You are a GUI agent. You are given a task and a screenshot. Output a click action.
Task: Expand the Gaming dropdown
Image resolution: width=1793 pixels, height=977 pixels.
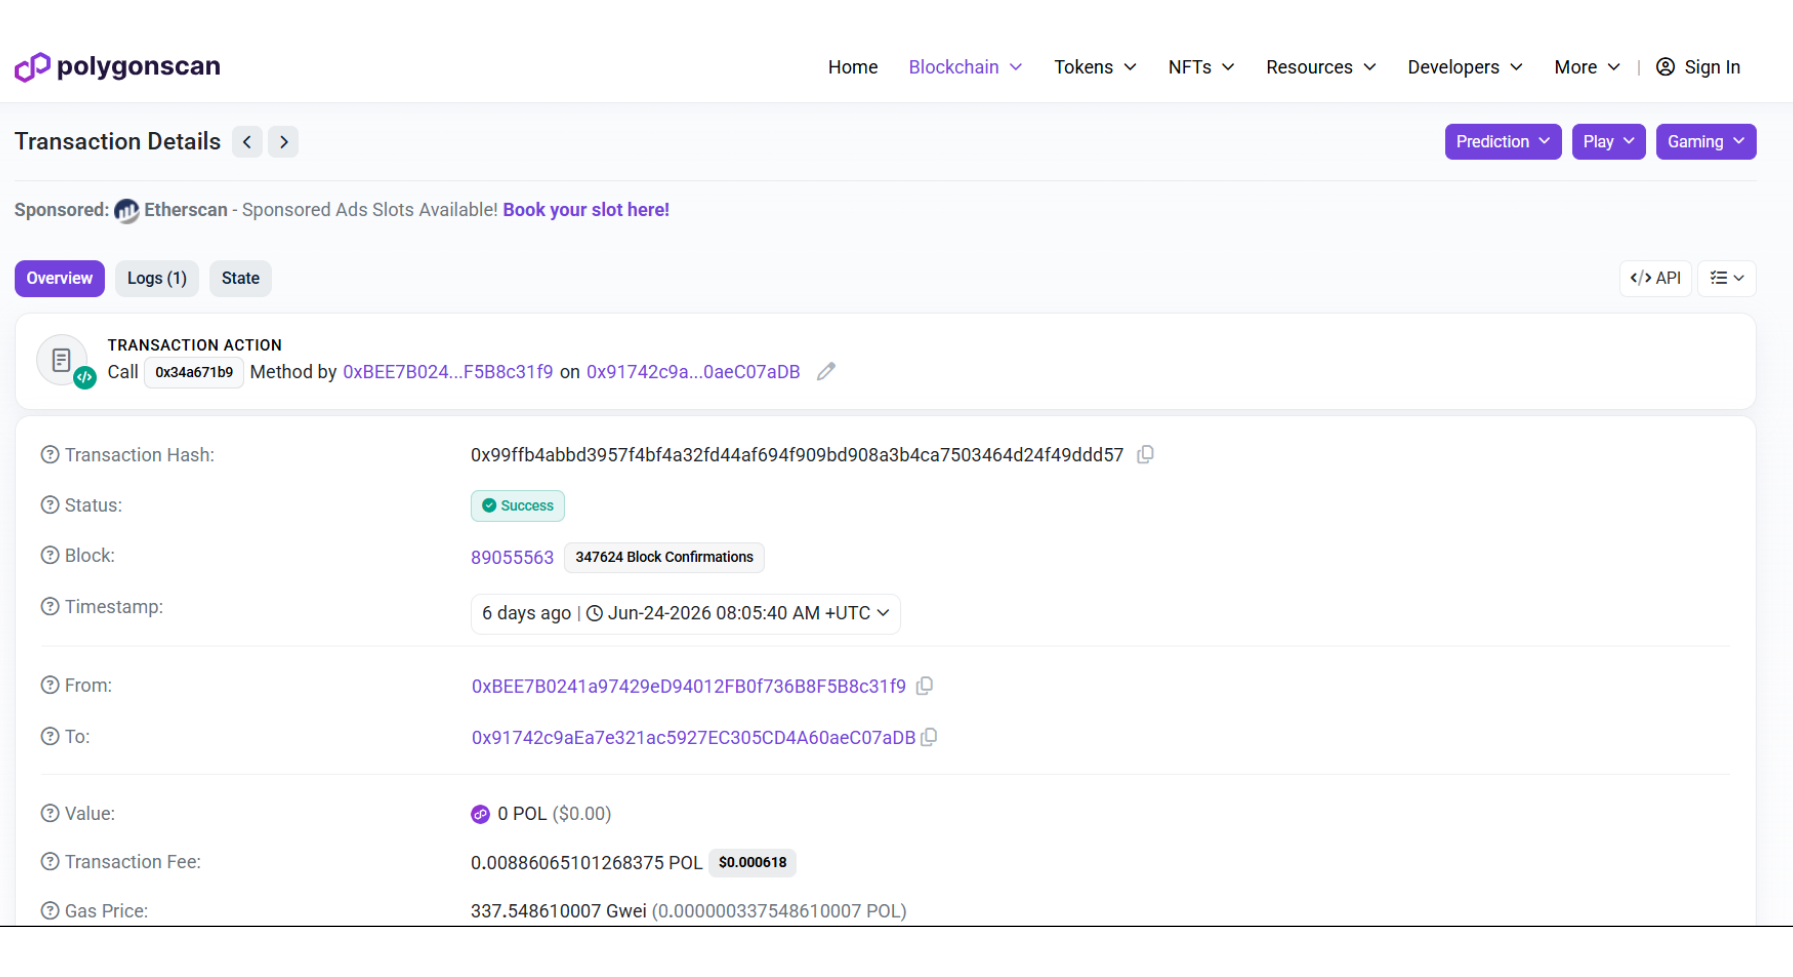1706,142
